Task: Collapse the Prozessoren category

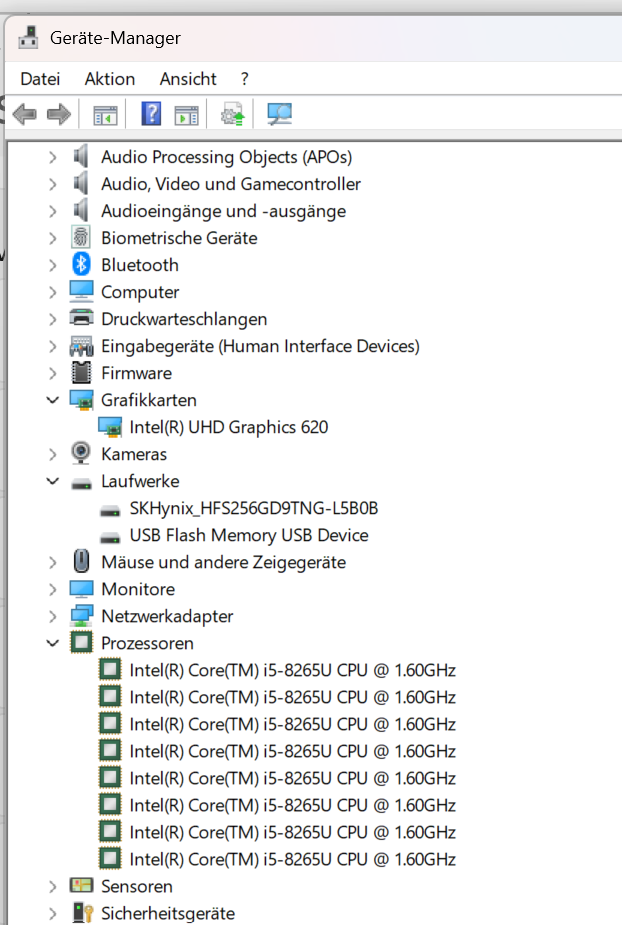Action: tap(53, 643)
